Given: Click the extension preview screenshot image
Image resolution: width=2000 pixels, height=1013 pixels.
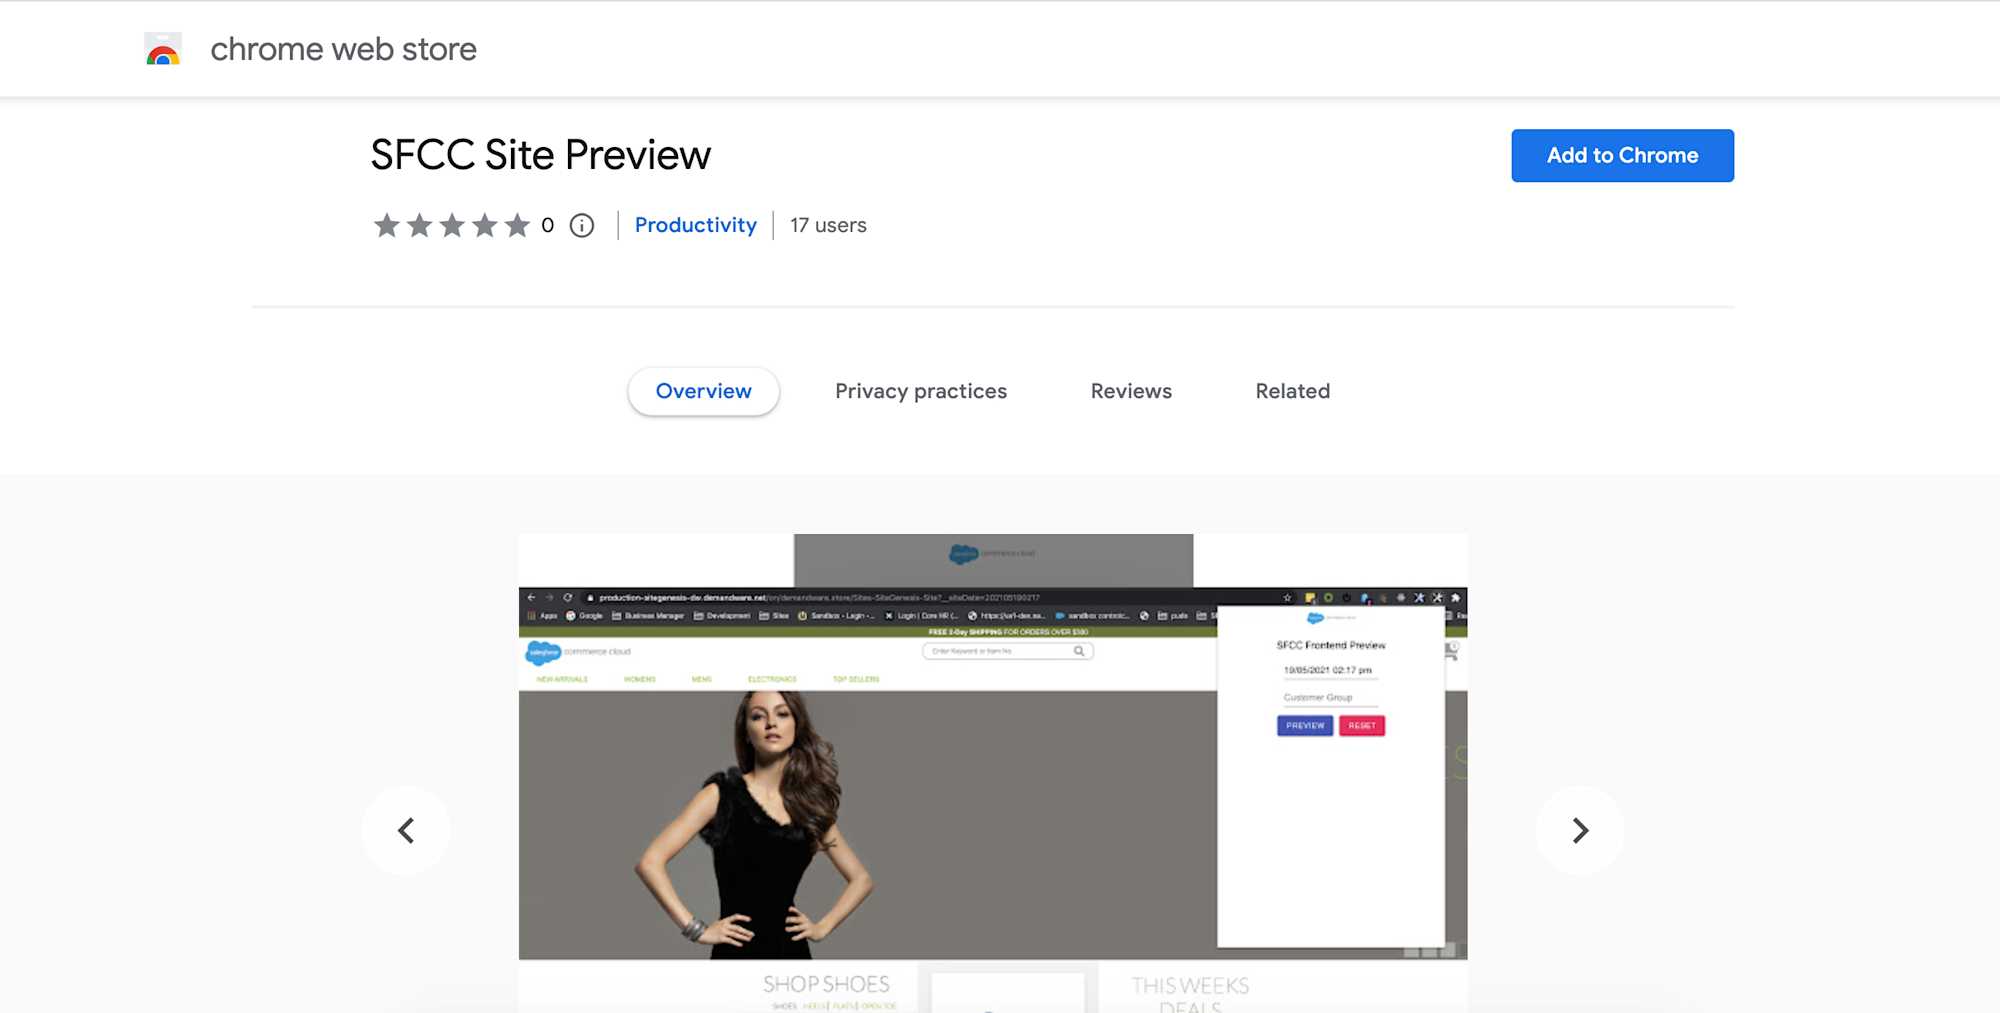Looking at the screenshot, I should tap(993, 773).
